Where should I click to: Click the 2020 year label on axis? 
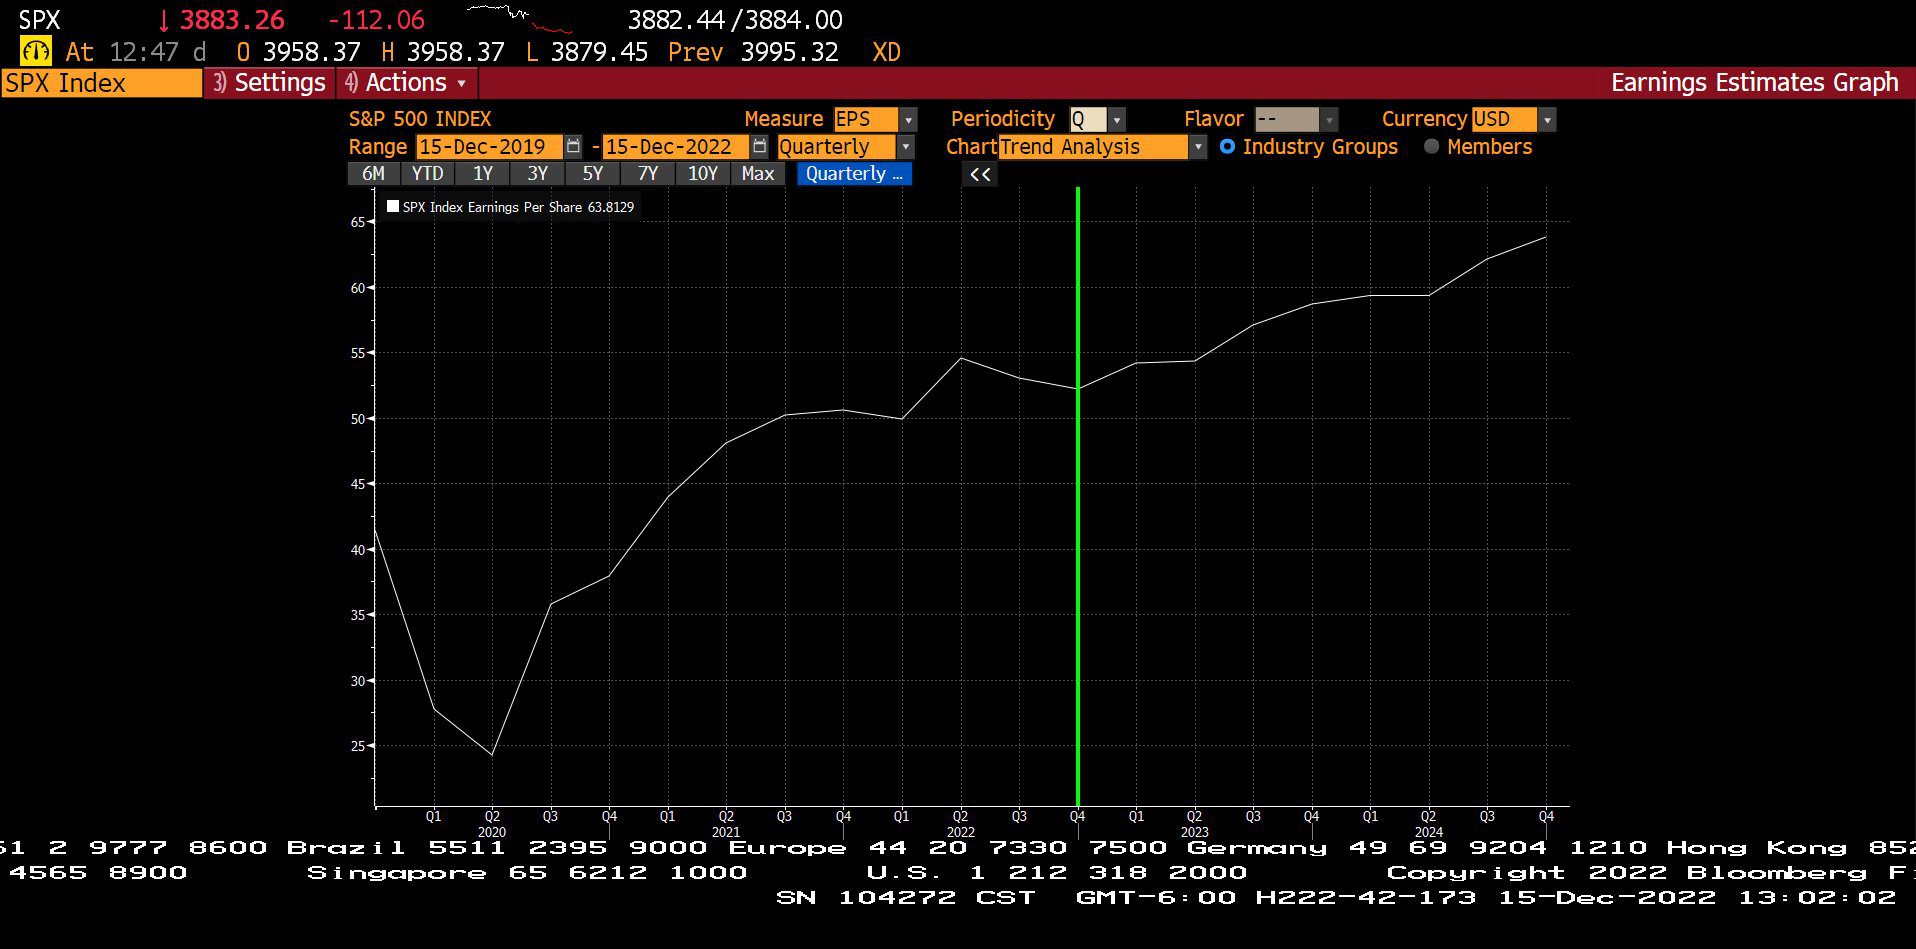pyautogui.click(x=491, y=832)
